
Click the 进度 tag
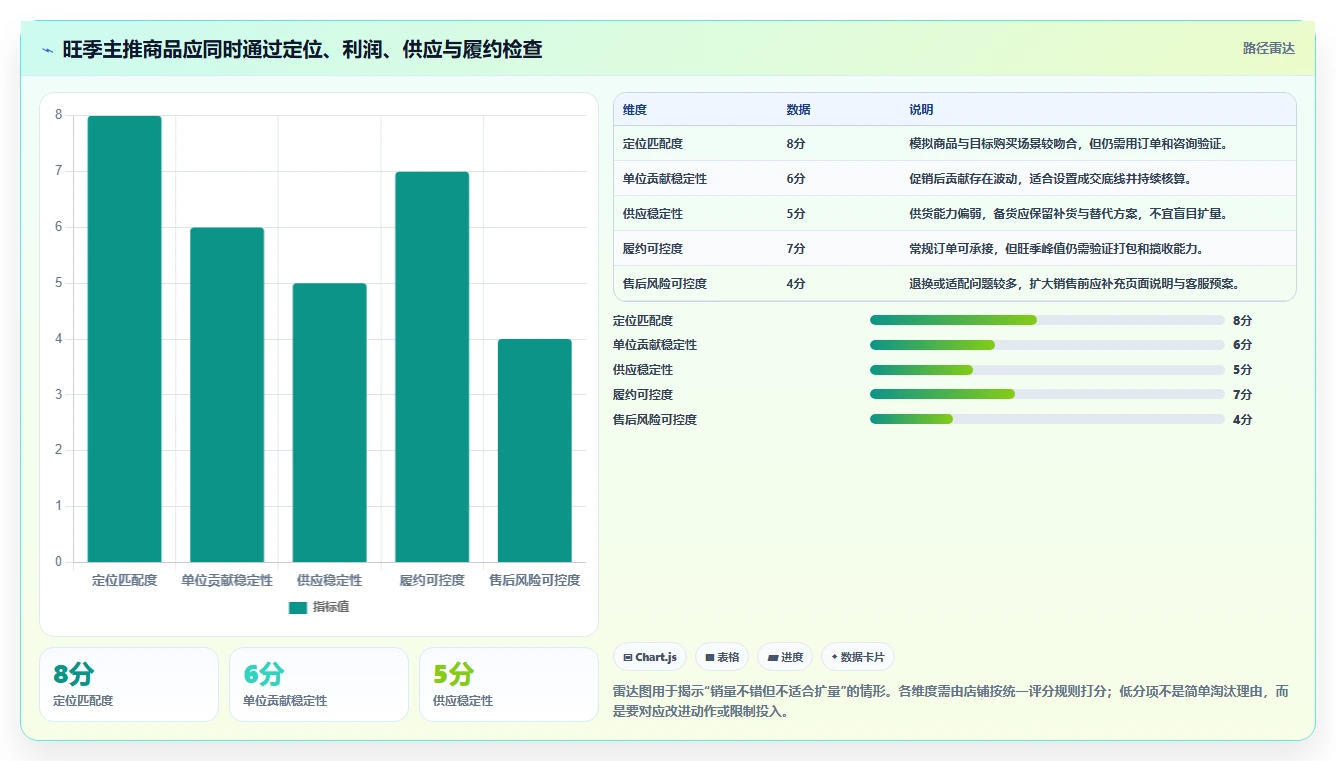[x=785, y=657]
